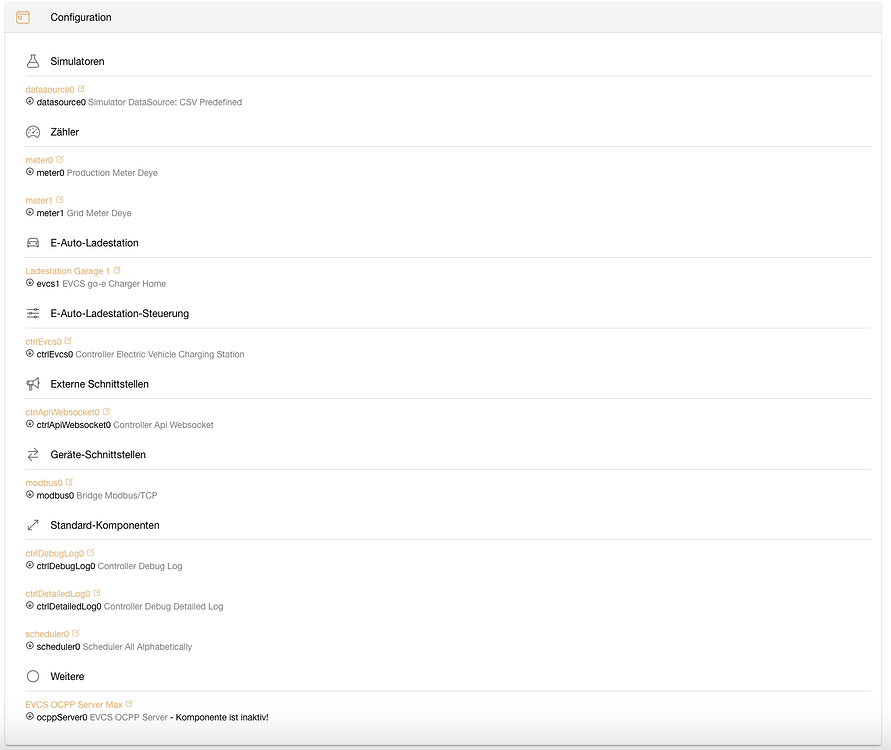Click the edit icon next to modbus0
Image resolution: width=891 pixels, height=750 pixels.
point(69,482)
